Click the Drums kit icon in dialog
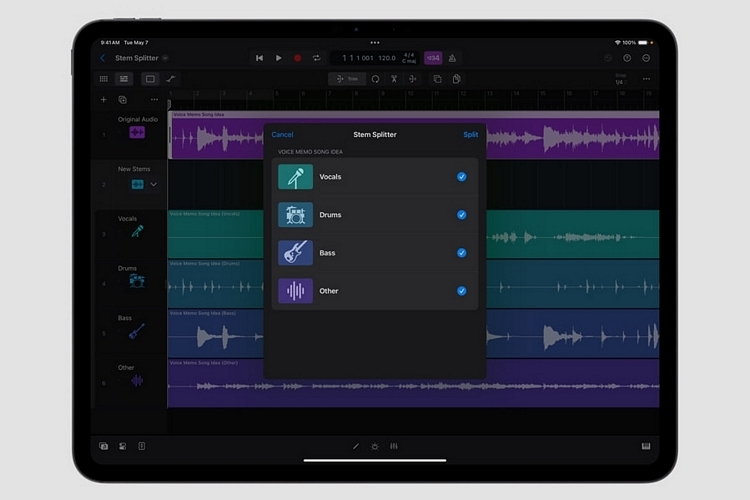750x500 pixels. [295, 215]
